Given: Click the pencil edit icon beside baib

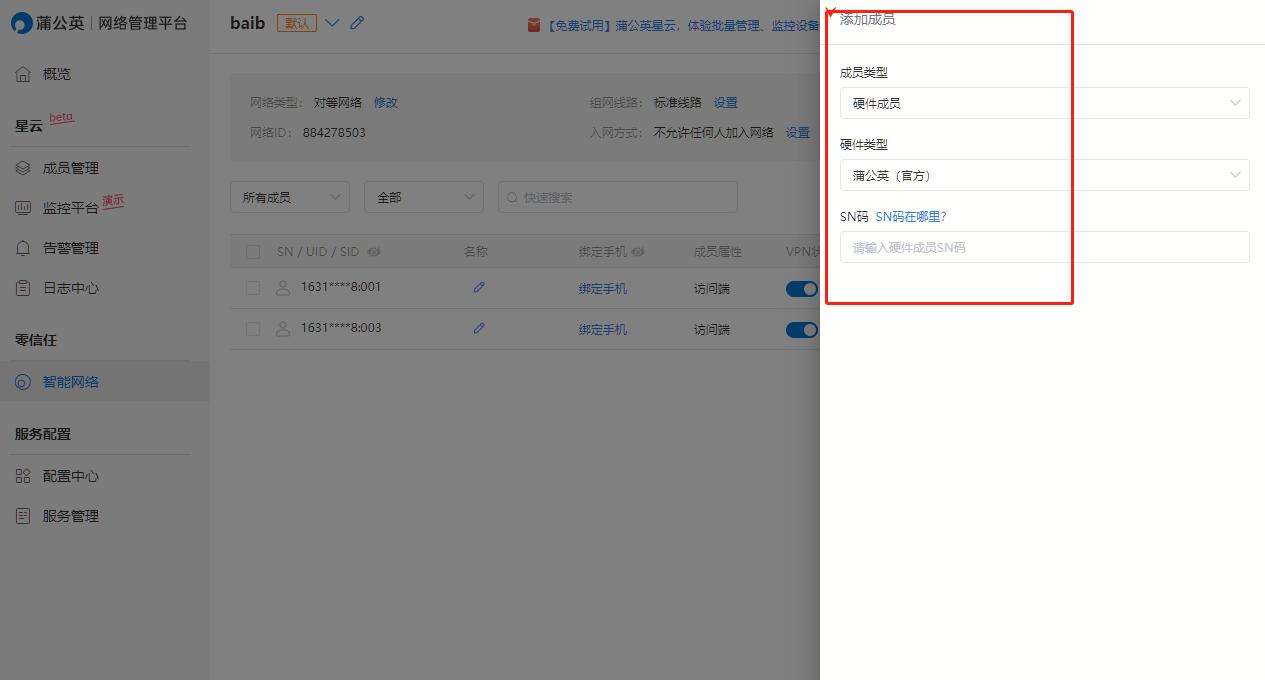Looking at the screenshot, I should pos(357,22).
